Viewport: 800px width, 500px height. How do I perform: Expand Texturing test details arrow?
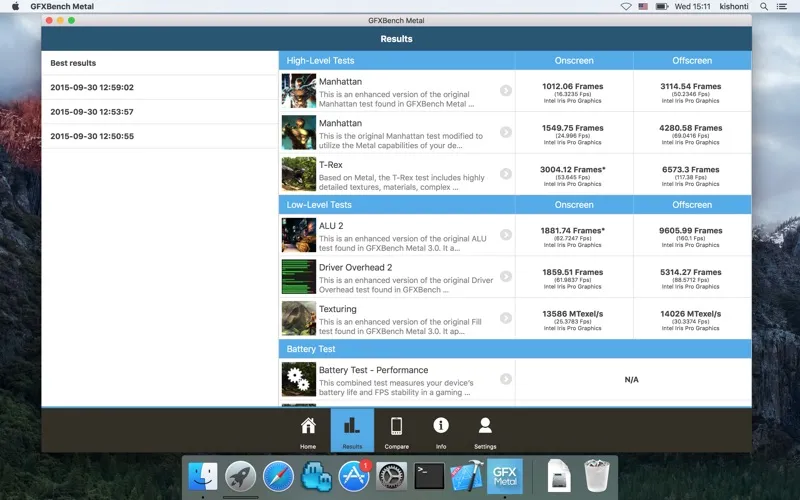(x=506, y=318)
